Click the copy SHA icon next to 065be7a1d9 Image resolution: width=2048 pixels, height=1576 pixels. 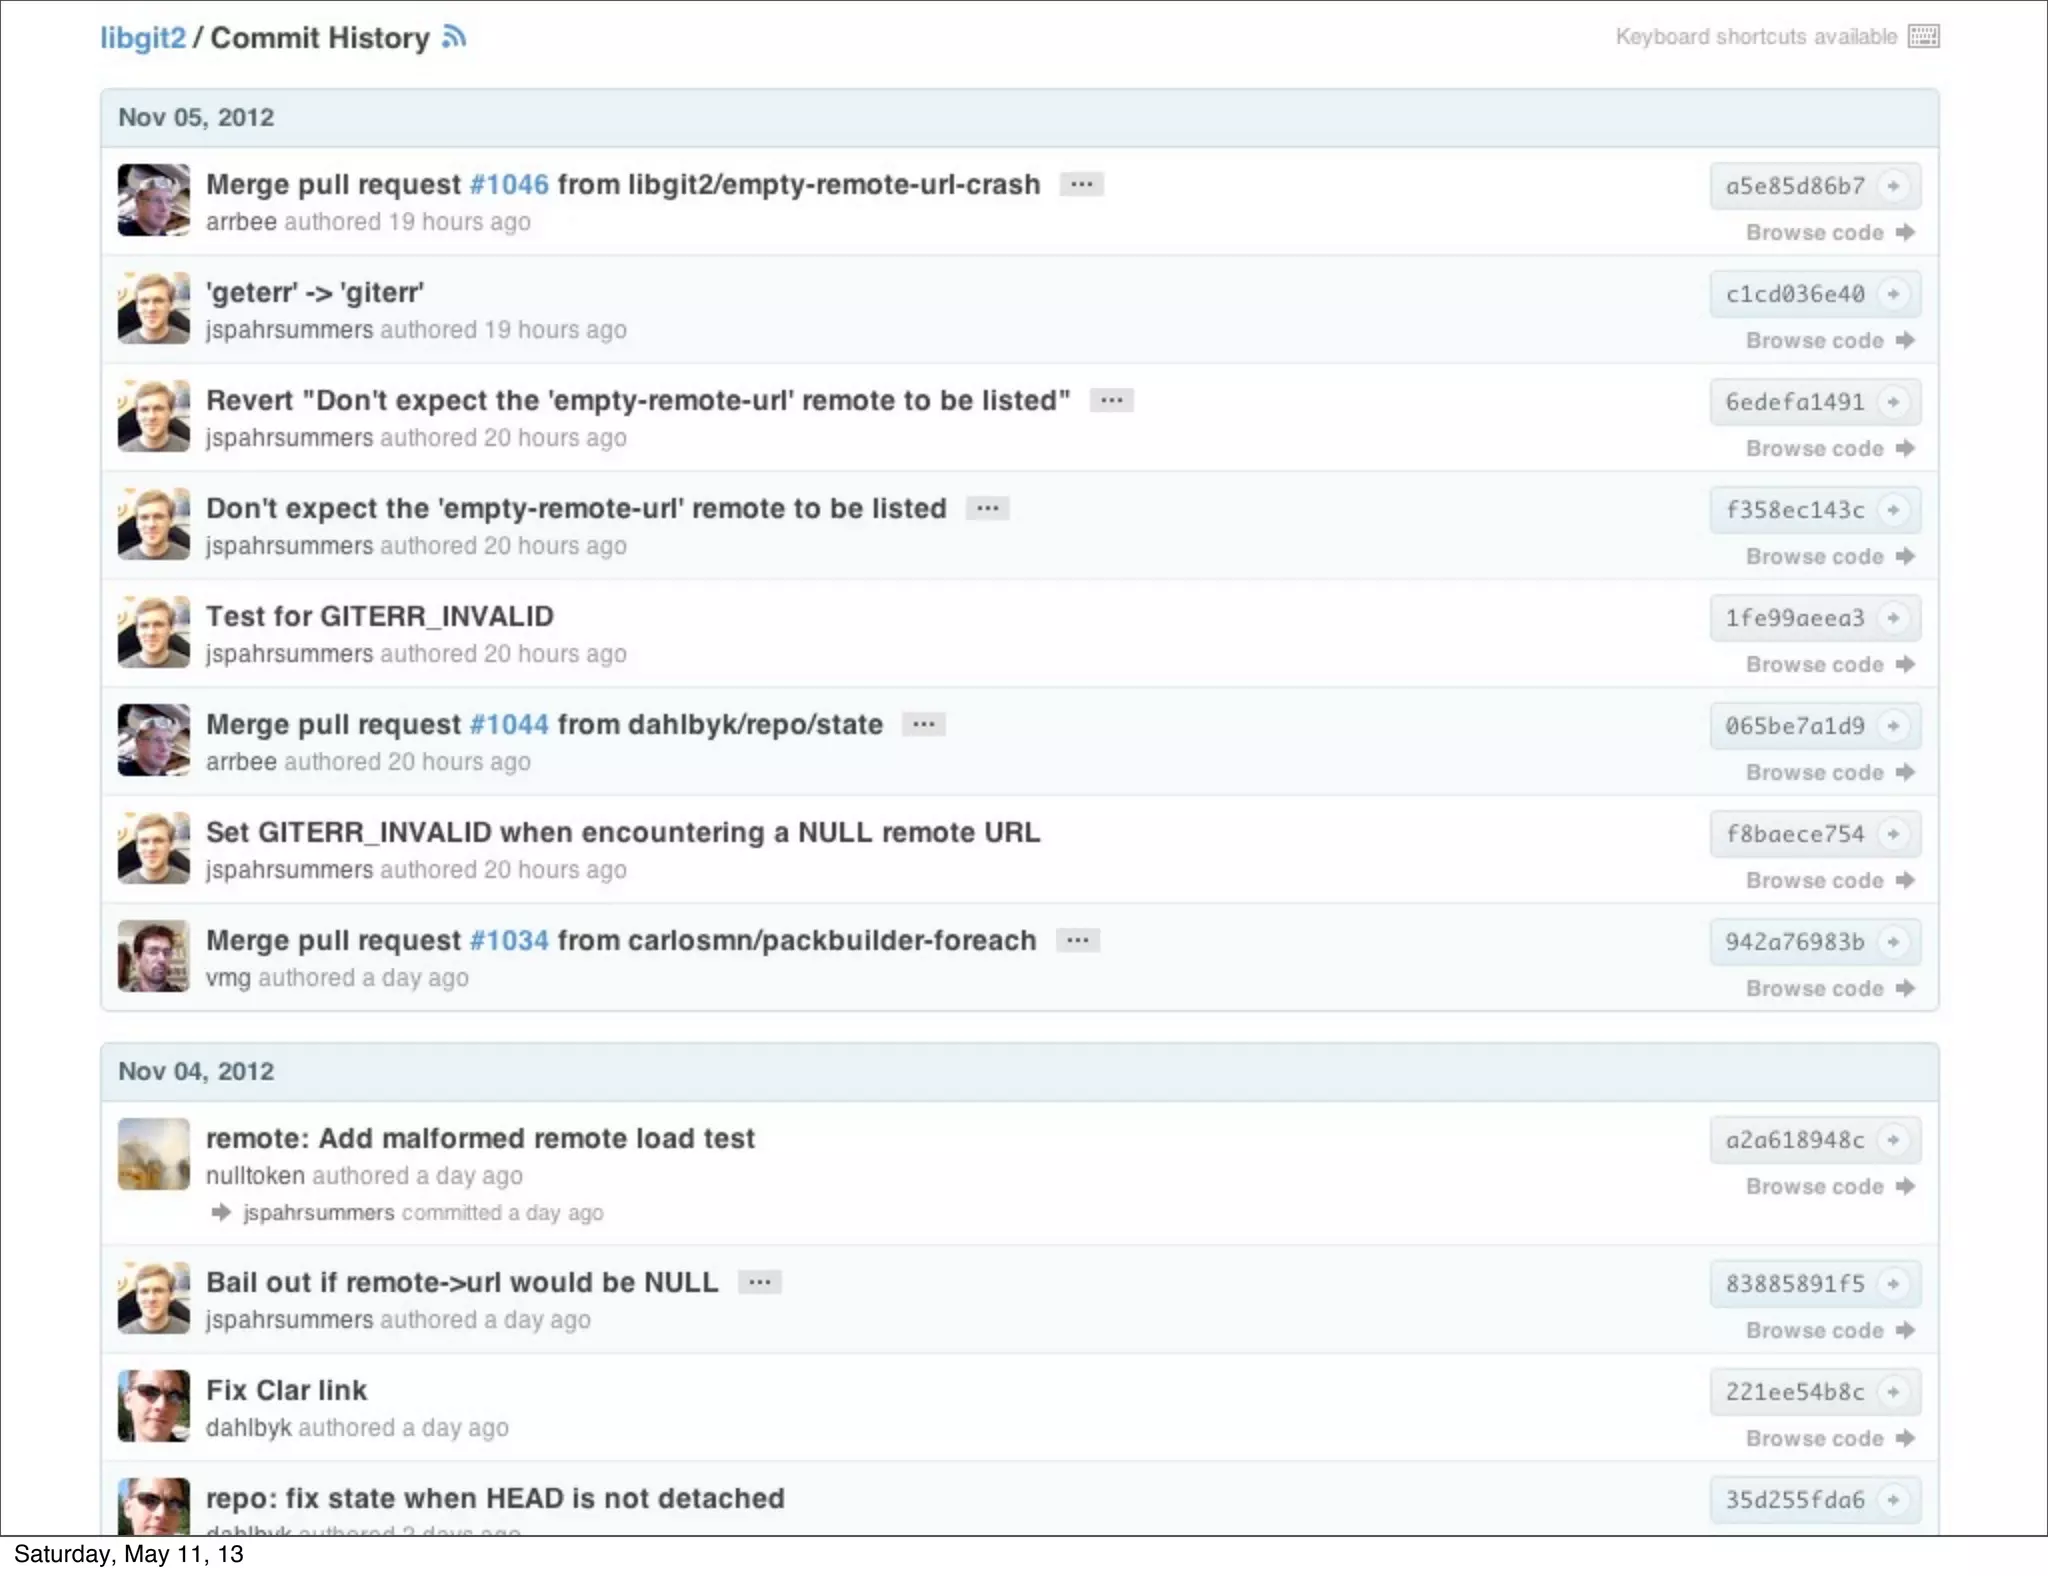coord(1893,726)
